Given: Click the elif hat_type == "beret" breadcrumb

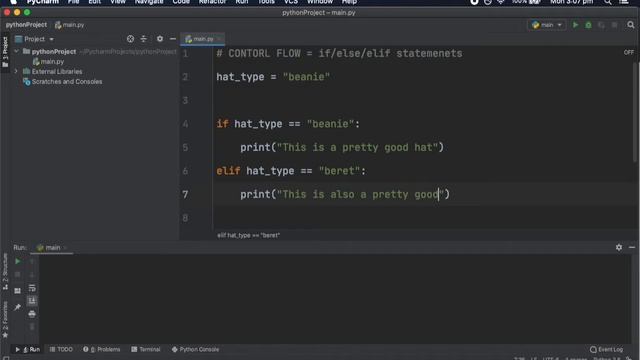Looking at the screenshot, I should tap(248, 236).
